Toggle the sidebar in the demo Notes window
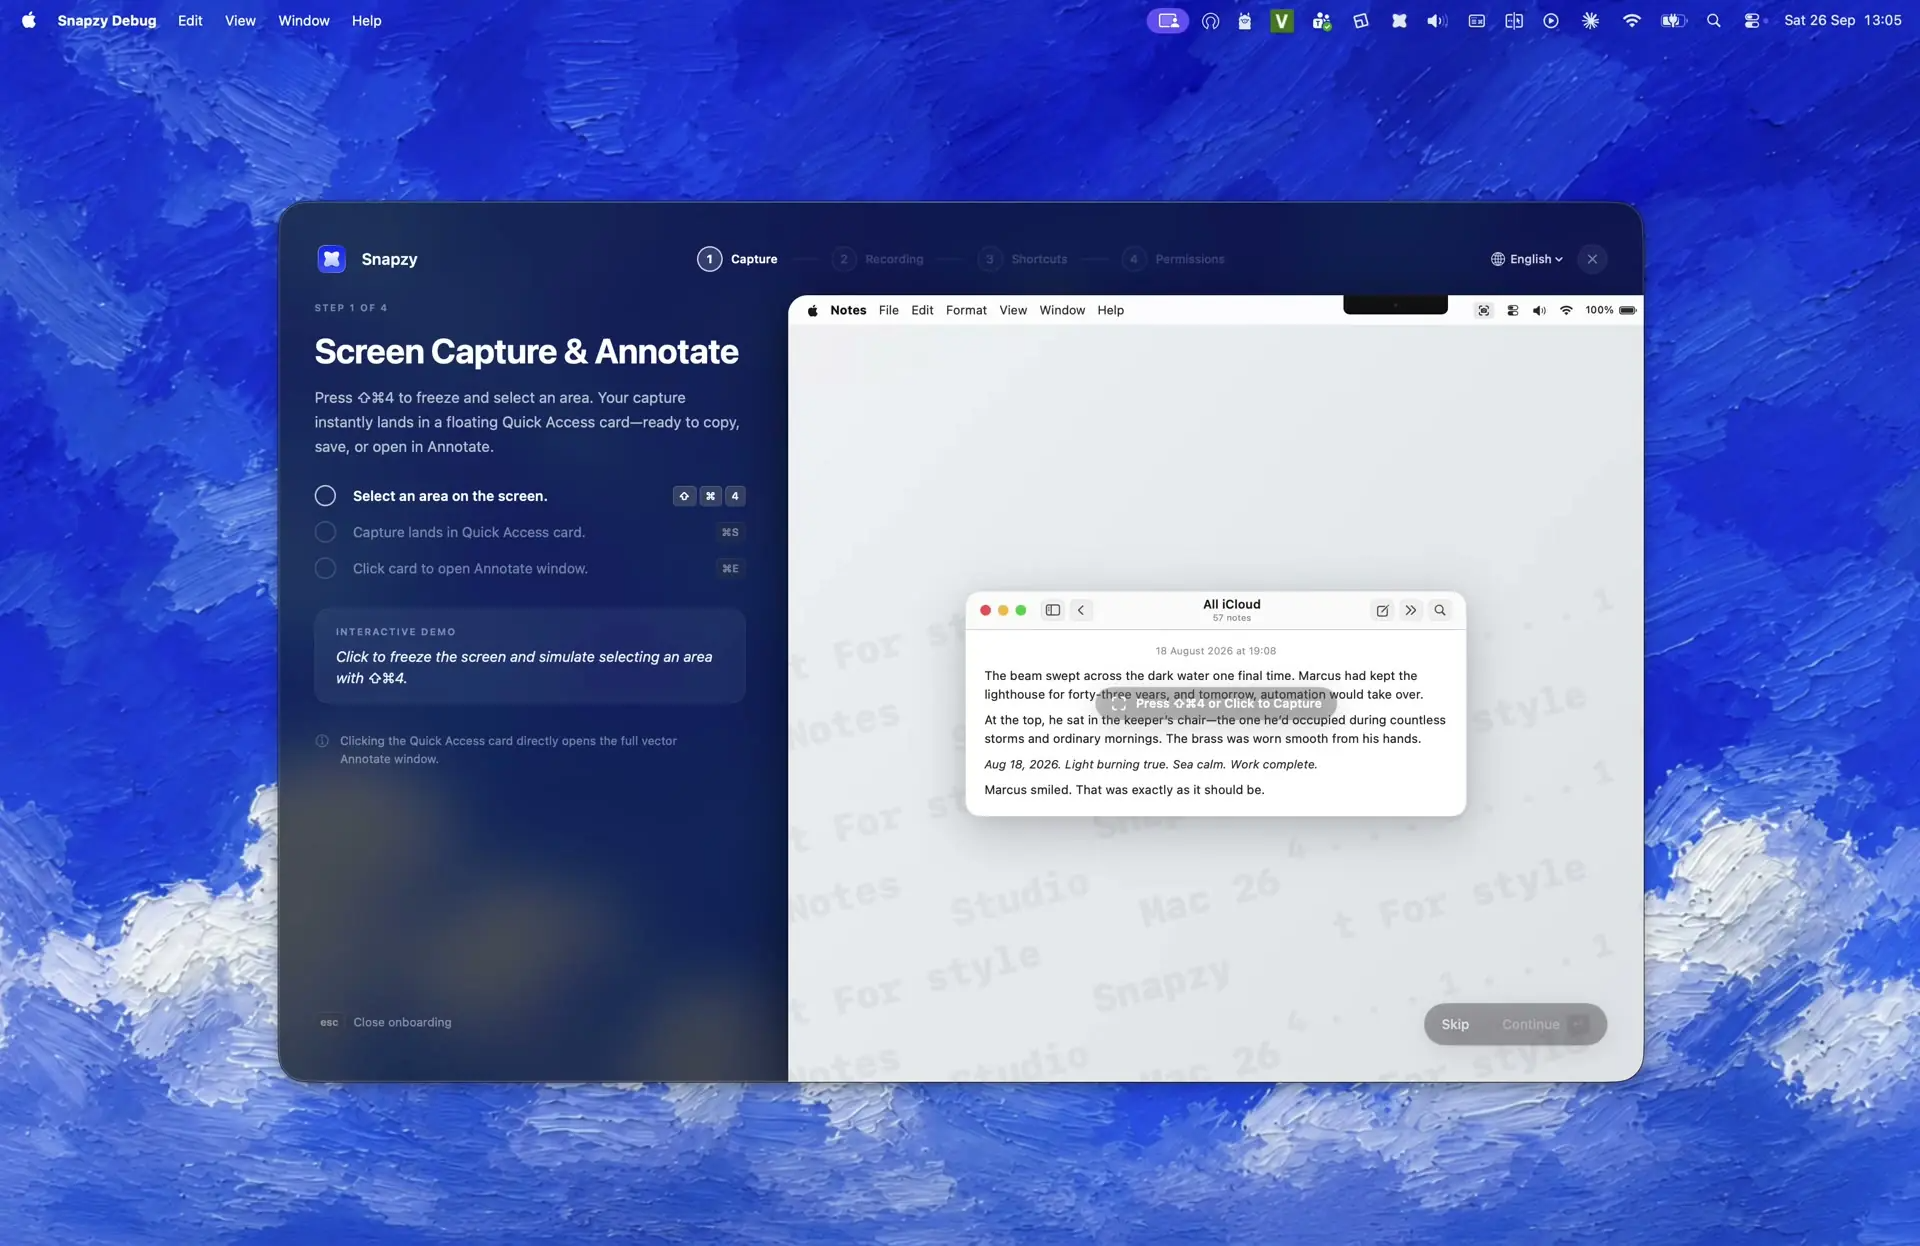The height and width of the screenshot is (1246, 1920). pos(1052,610)
